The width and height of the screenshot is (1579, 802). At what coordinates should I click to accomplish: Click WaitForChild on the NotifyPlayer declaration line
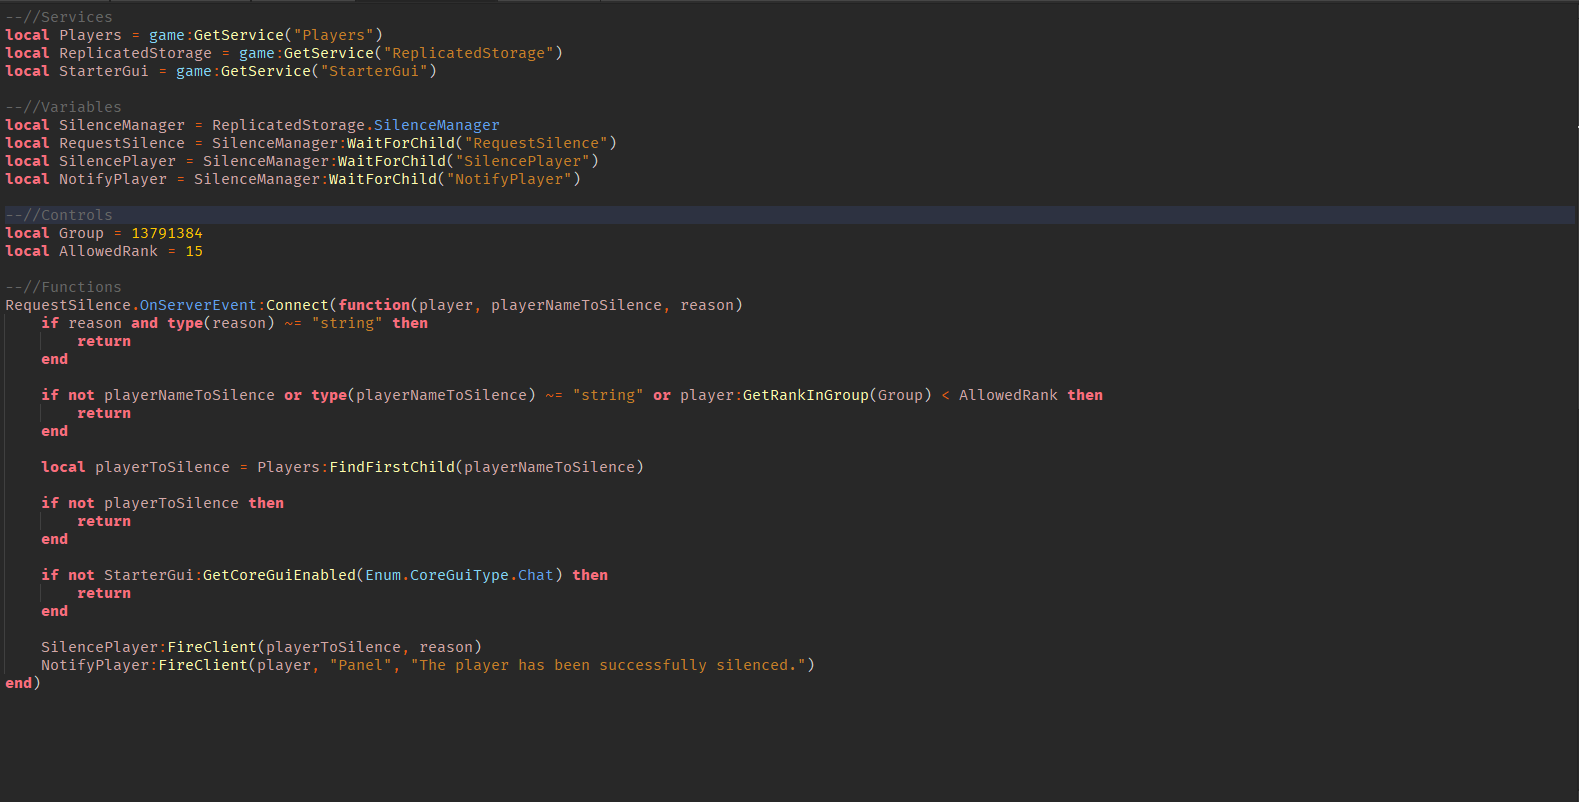click(x=383, y=179)
